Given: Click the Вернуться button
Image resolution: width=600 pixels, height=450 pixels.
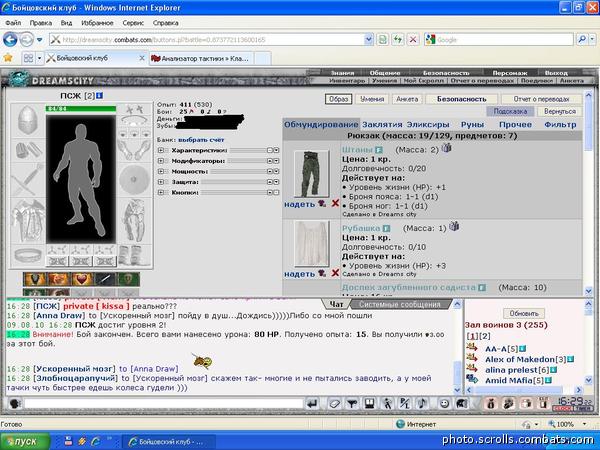Looking at the screenshot, I should [560, 111].
